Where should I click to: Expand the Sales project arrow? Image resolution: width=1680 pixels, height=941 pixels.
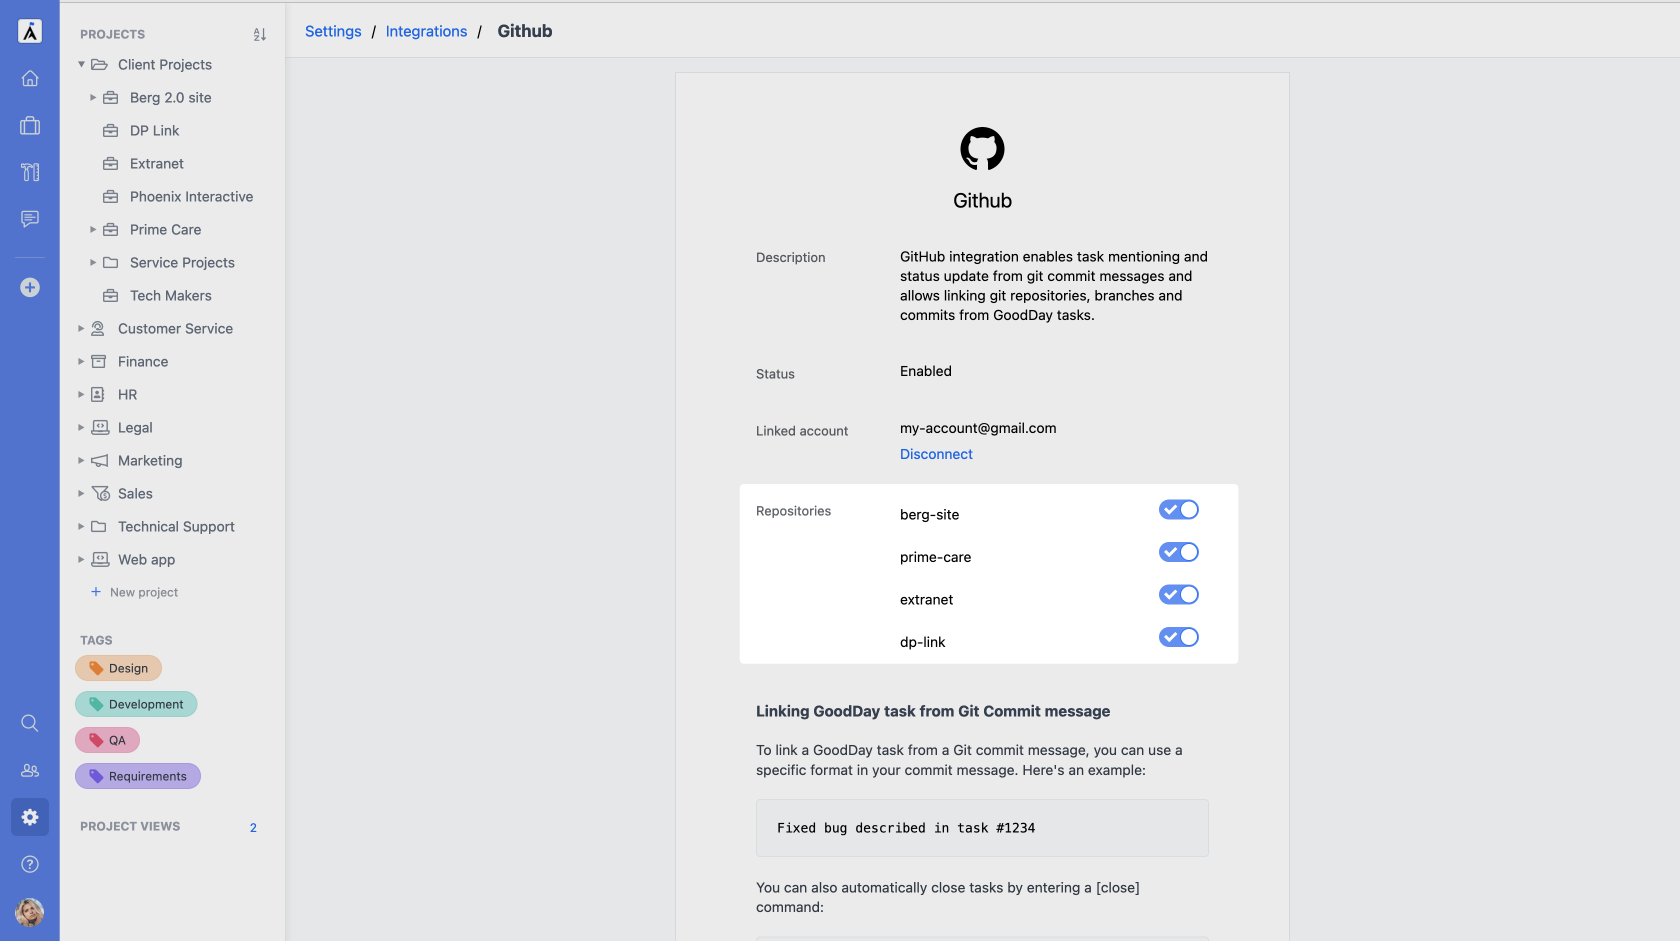[x=81, y=493]
